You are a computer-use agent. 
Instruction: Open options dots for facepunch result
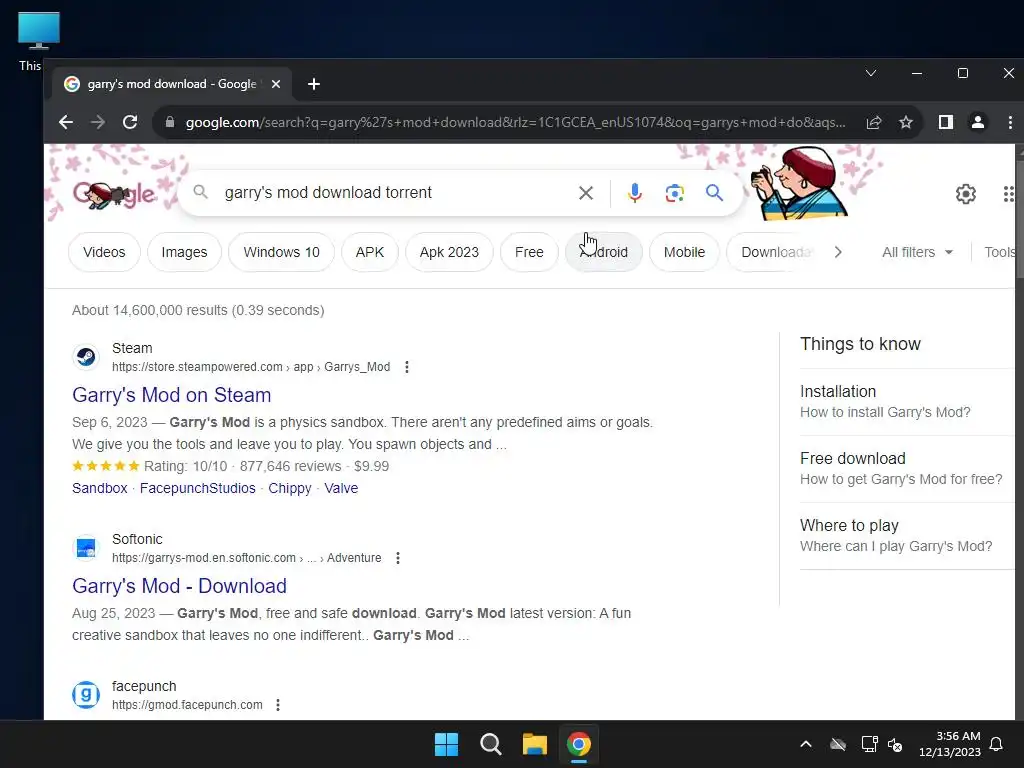click(278, 705)
